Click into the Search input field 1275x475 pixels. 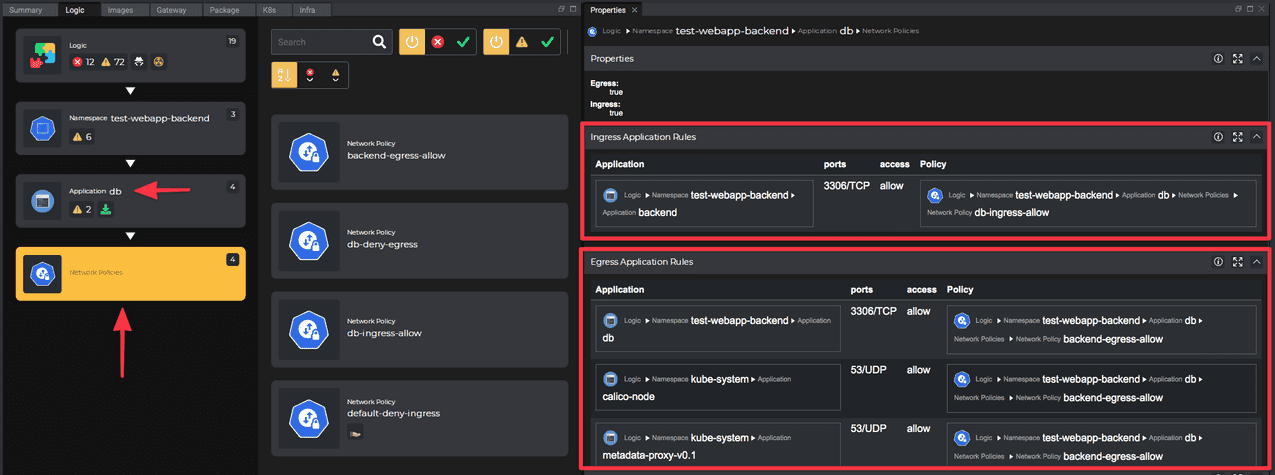[320, 42]
